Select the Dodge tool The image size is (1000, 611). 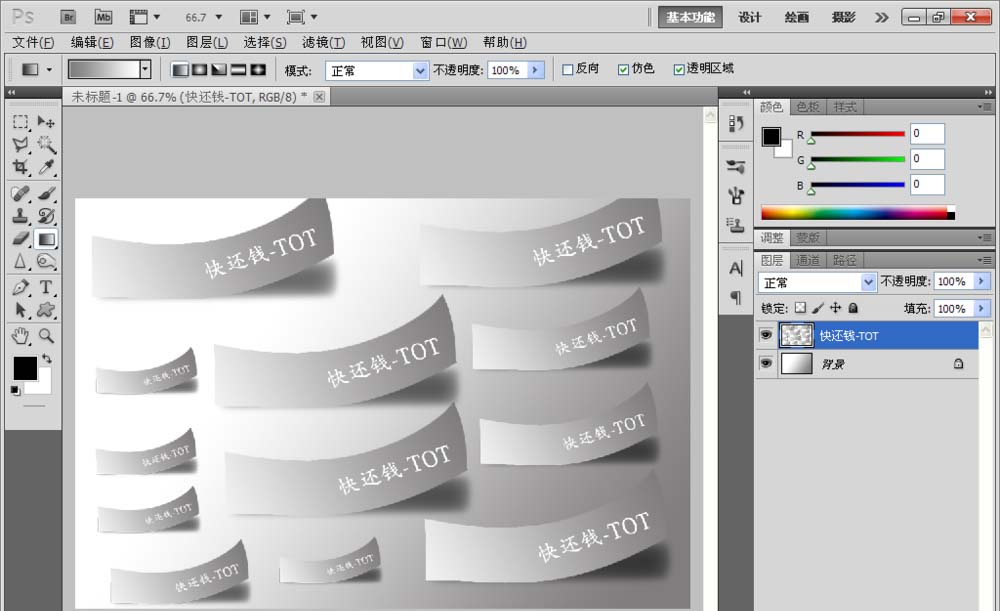[x=46, y=261]
